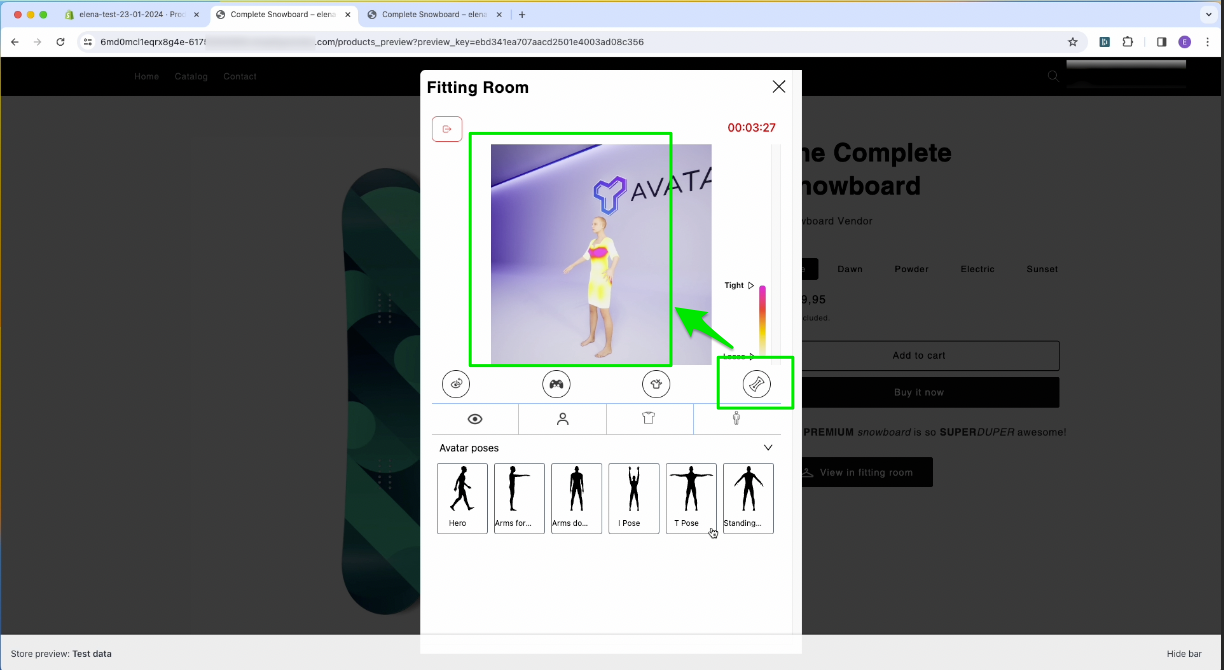Reload the current page
The height and width of the screenshot is (670, 1224).
coord(60,42)
